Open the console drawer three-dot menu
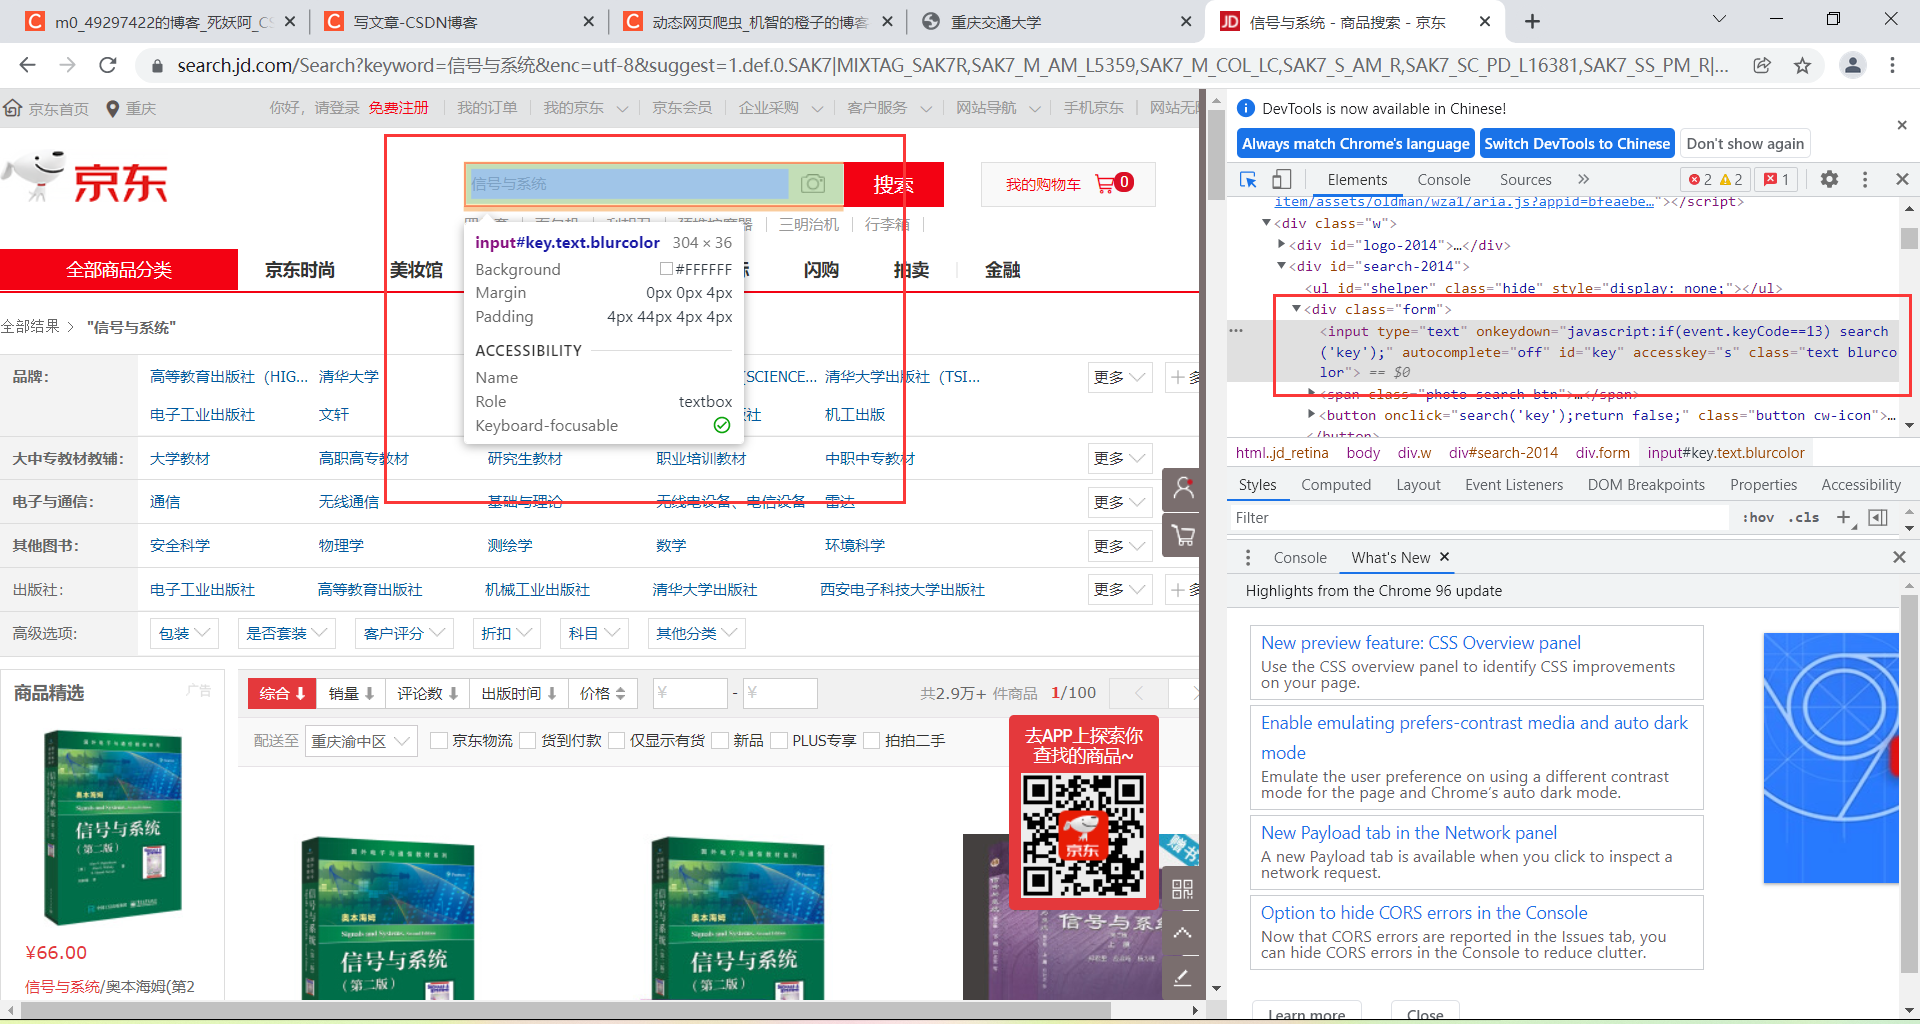 tap(1247, 557)
